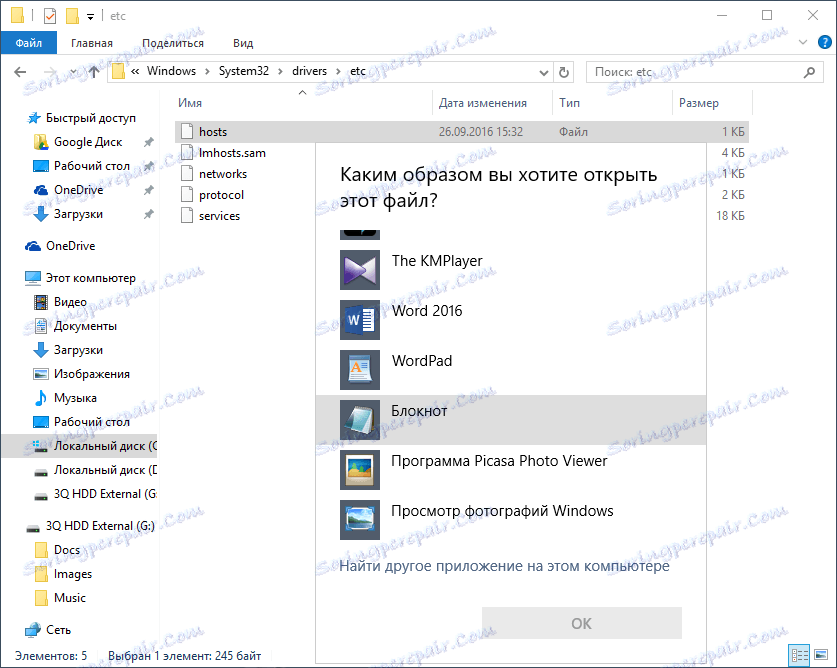Click the new folder icon in title bar

73,16
